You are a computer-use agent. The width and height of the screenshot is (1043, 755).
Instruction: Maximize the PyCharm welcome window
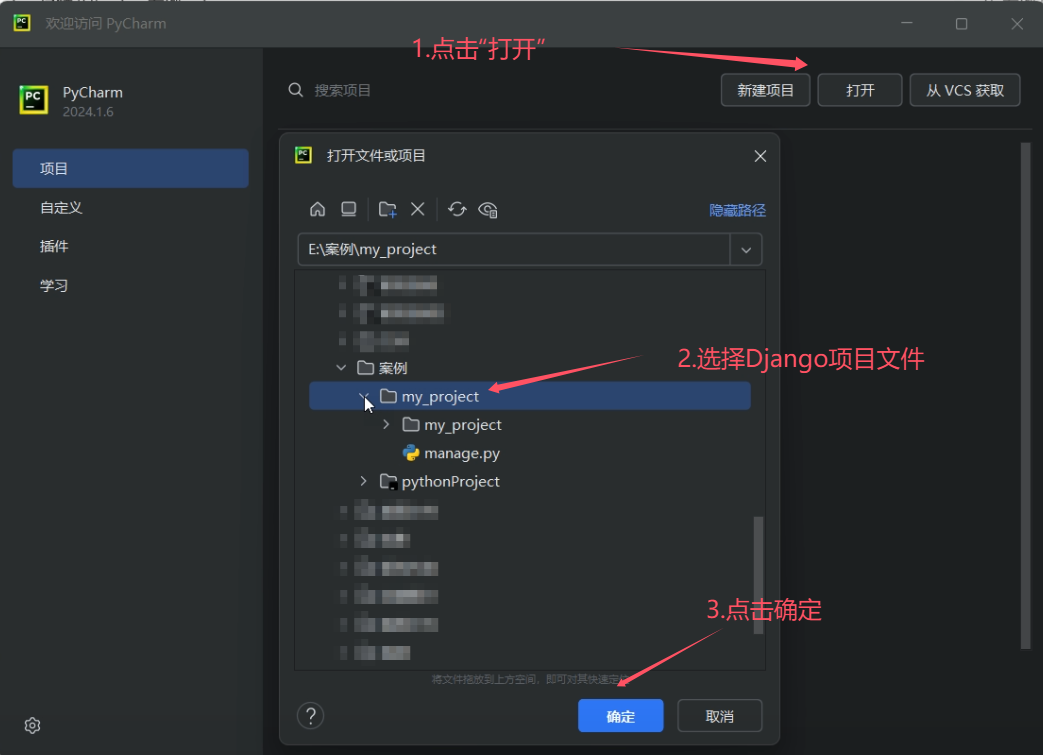(961, 24)
